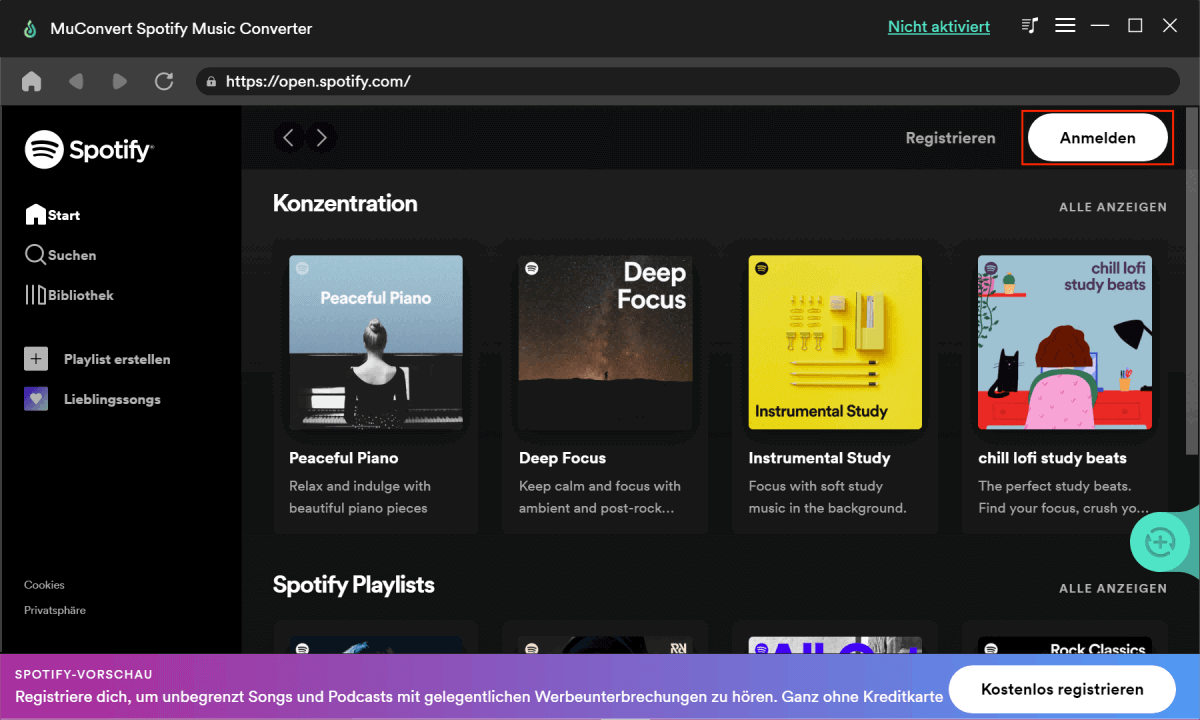This screenshot has height=720, width=1200.
Task: Navigate forward with the browser forward arrow
Action: point(120,81)
